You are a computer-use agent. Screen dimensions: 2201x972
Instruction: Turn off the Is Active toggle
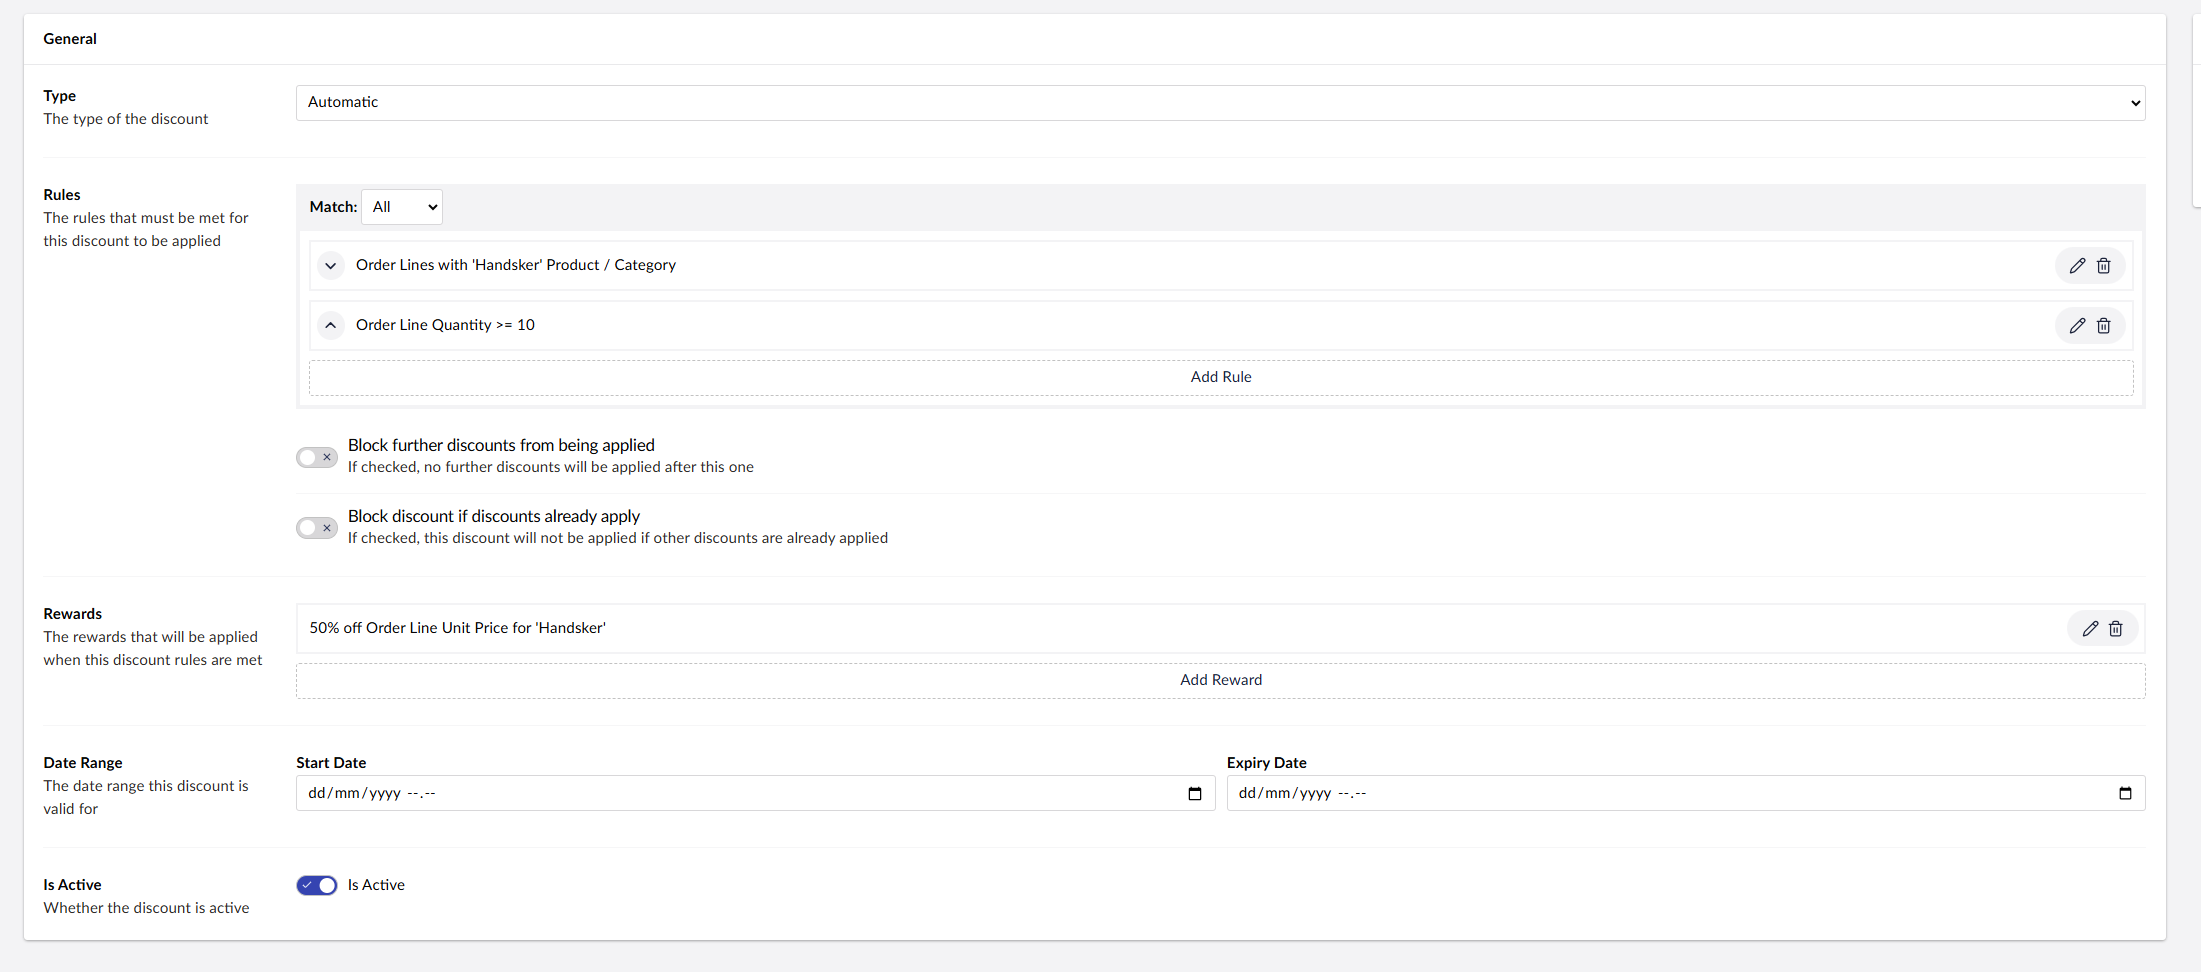(x=317, y=886)
